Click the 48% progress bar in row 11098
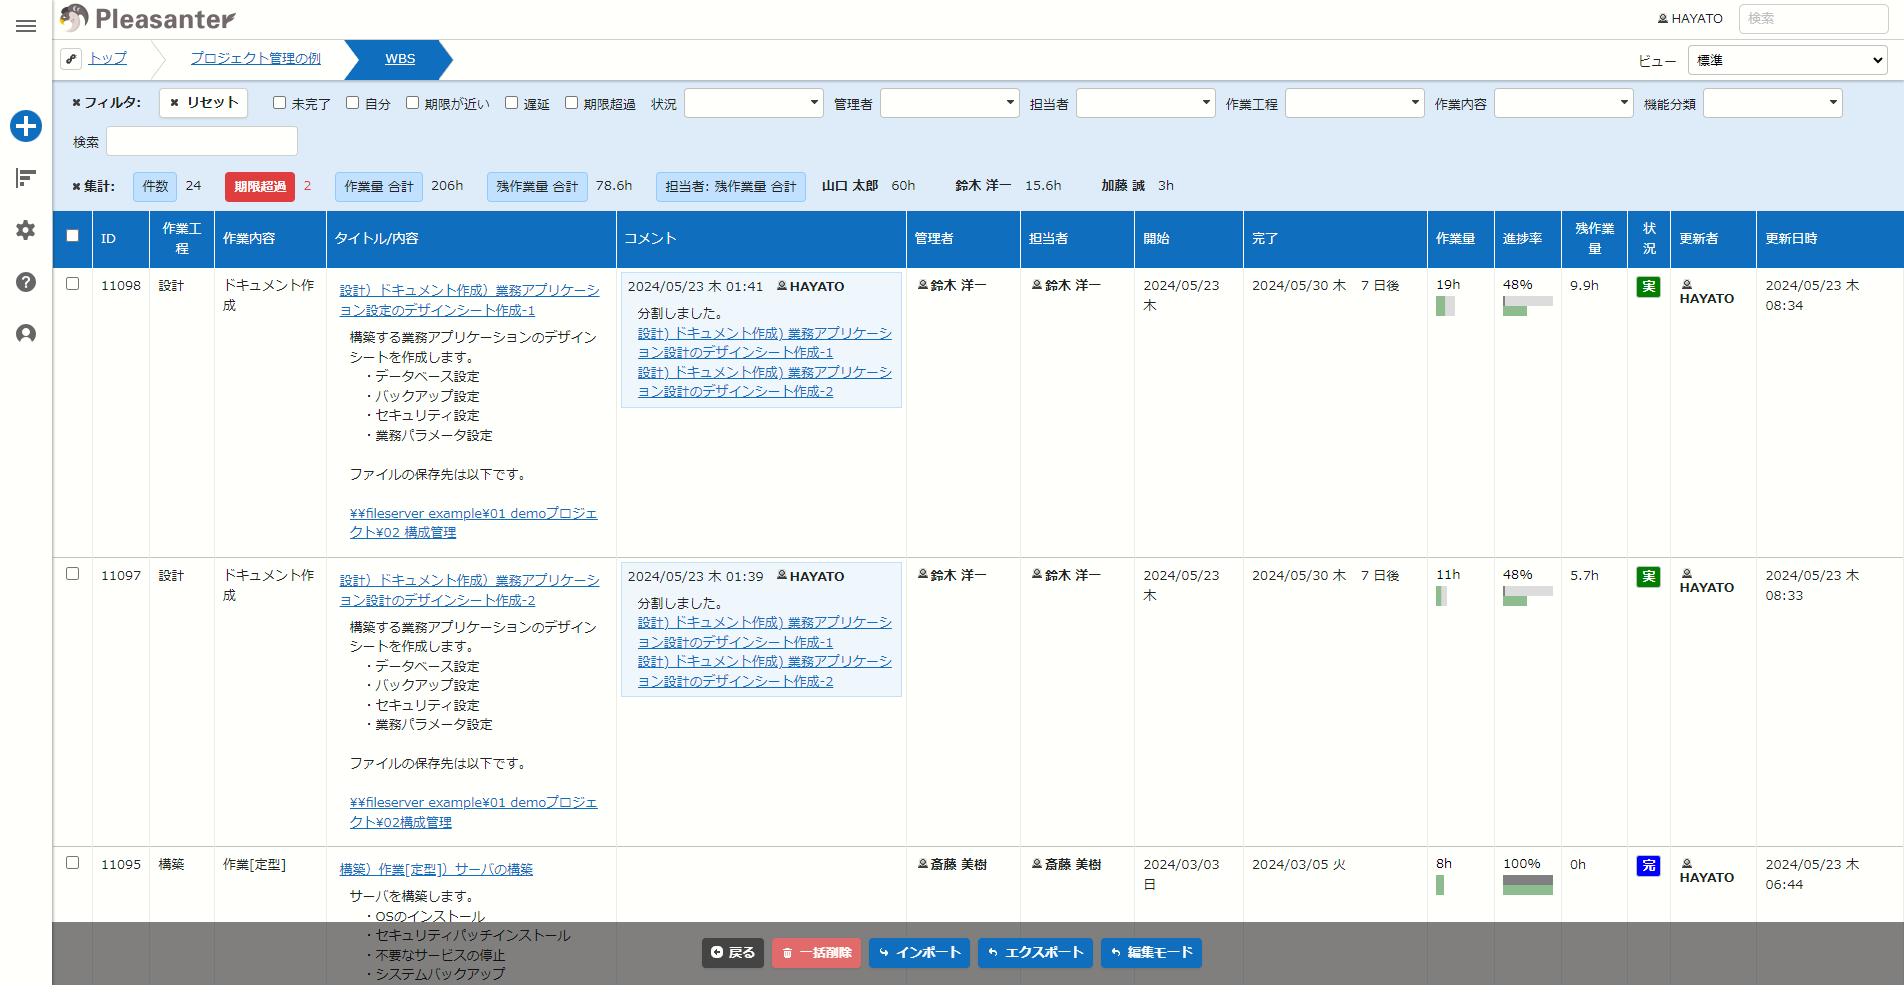Screen dimensions: 1904x985 pos(1528,306)
